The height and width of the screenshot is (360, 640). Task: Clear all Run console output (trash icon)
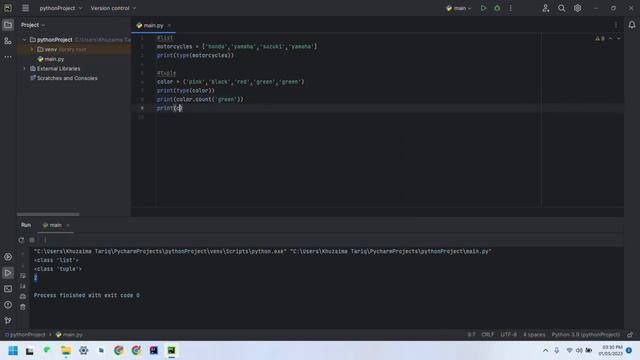(x=23, y=307)
